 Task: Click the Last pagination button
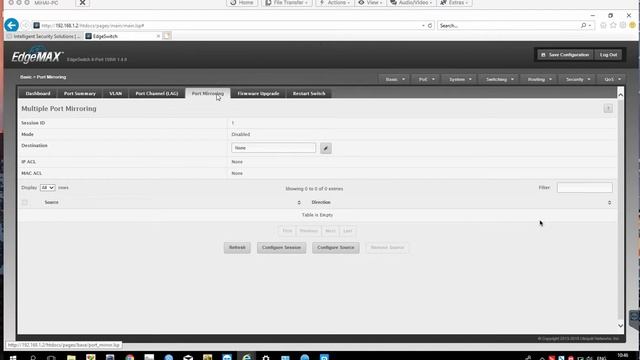point(347,231)
